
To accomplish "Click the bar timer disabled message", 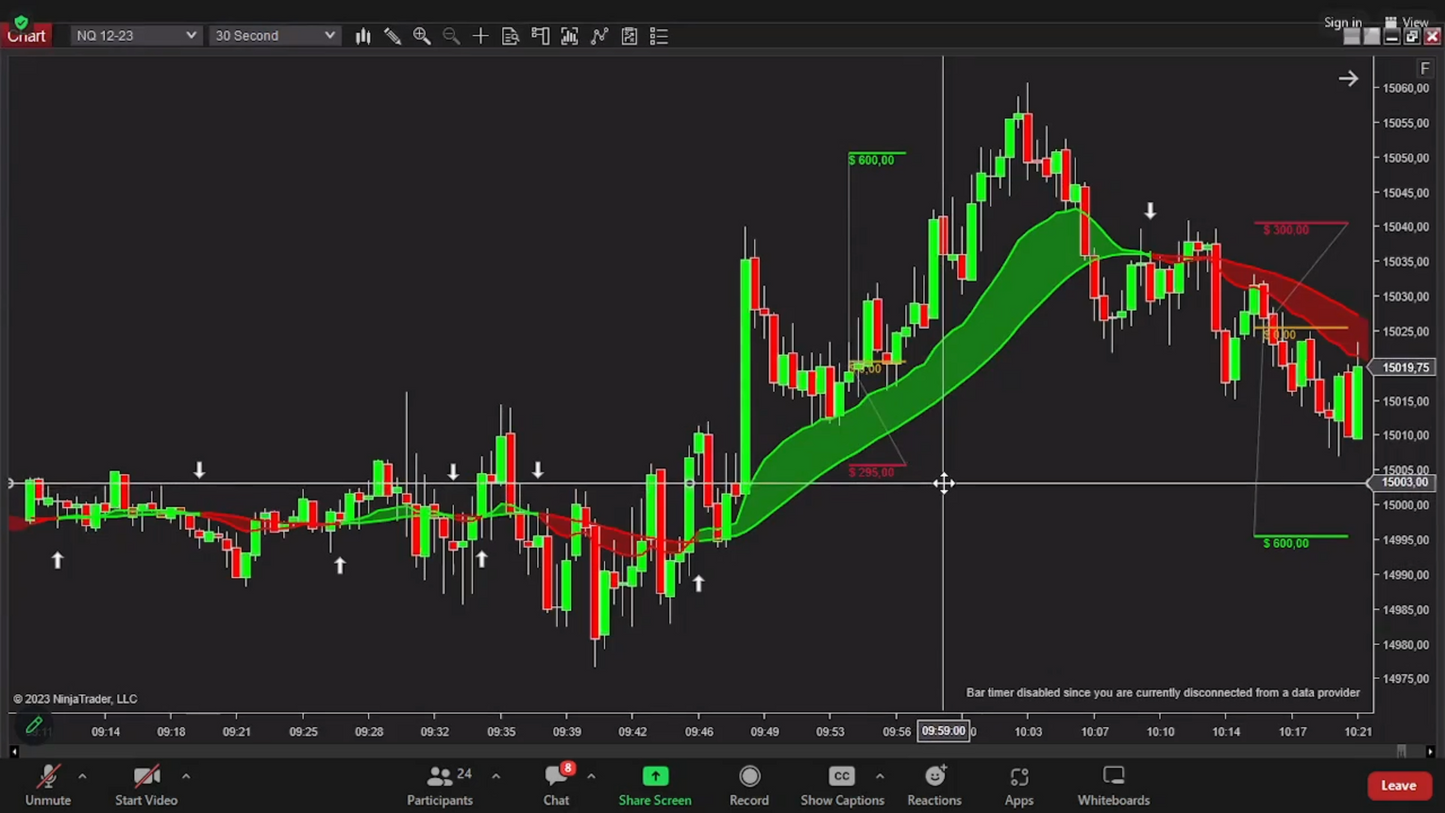I will tap(1163, 692).
